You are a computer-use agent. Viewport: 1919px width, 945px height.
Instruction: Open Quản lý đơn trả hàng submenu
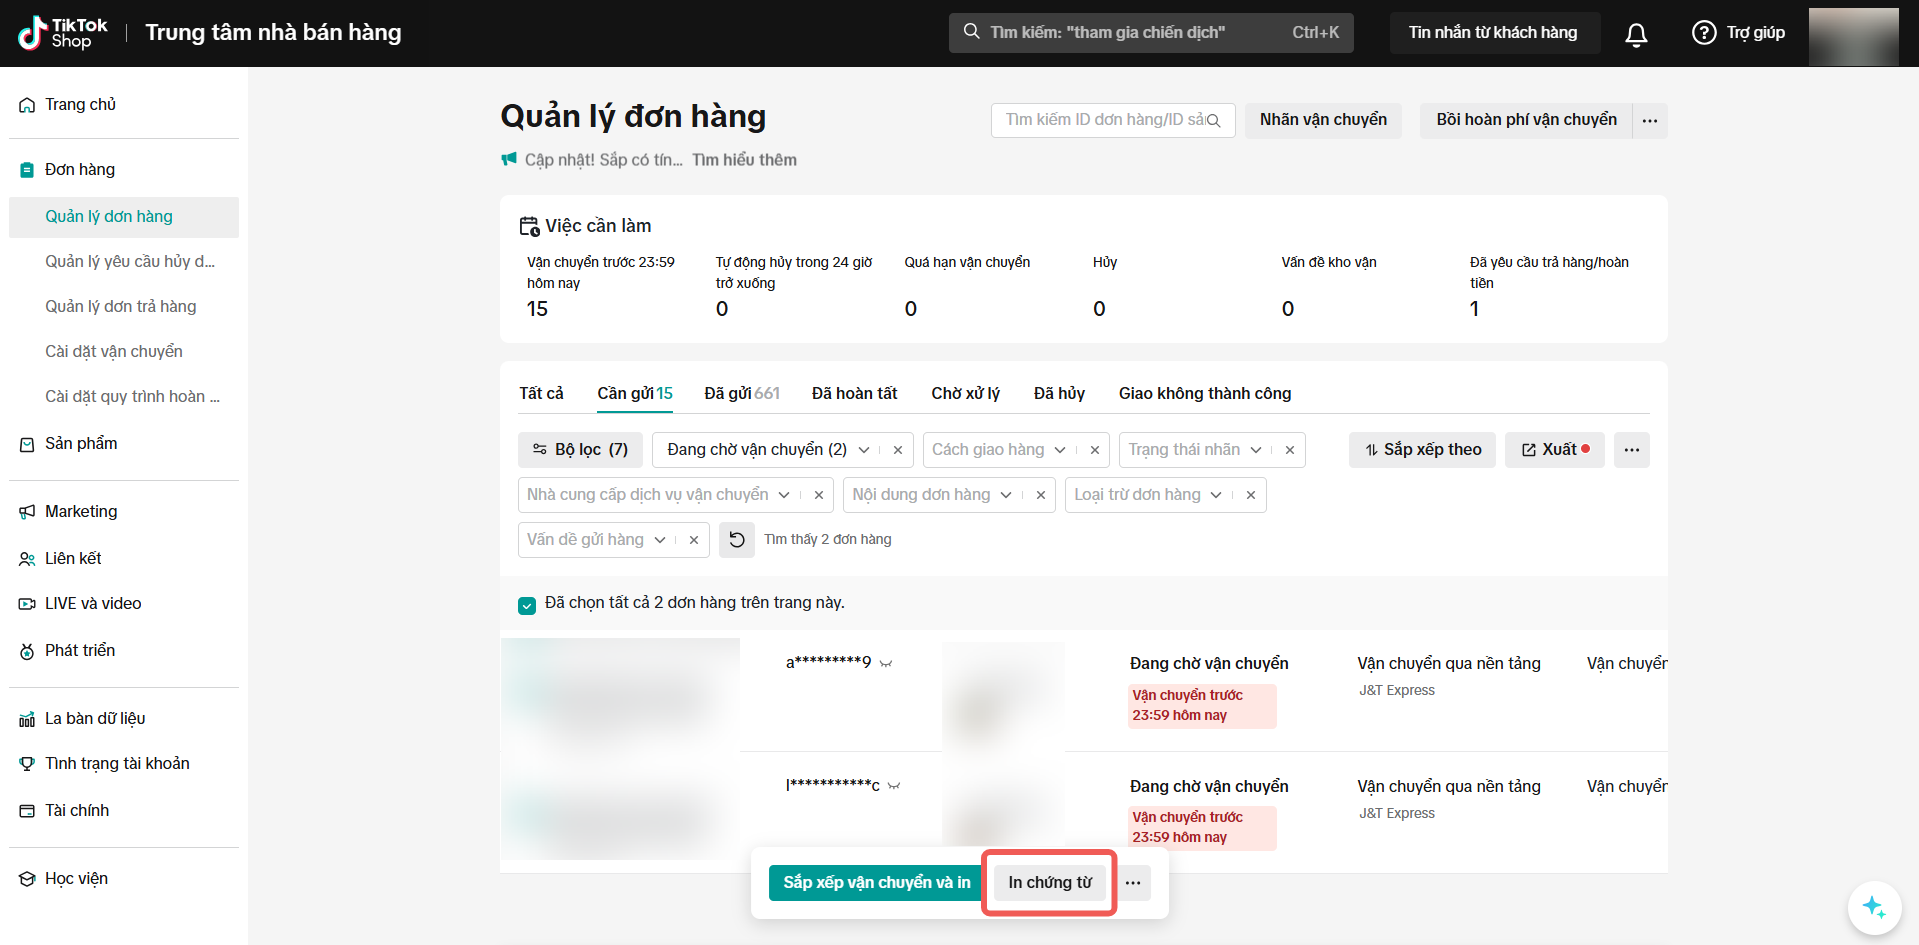tap(121, 307)
